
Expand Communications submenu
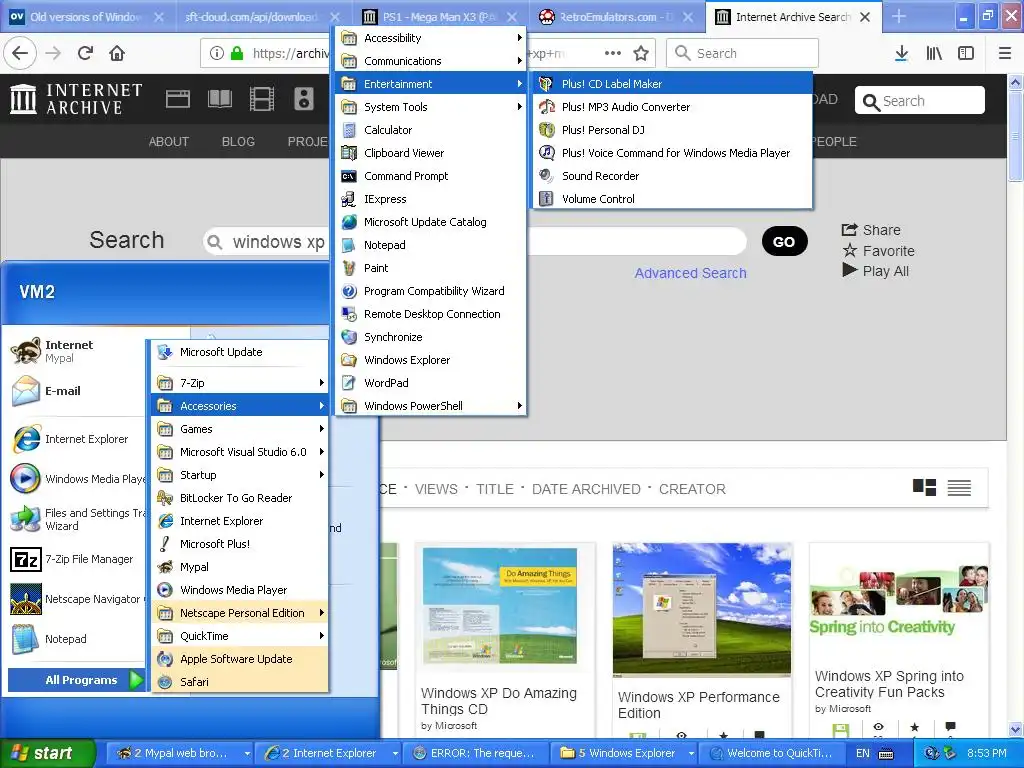pos(431,61)
